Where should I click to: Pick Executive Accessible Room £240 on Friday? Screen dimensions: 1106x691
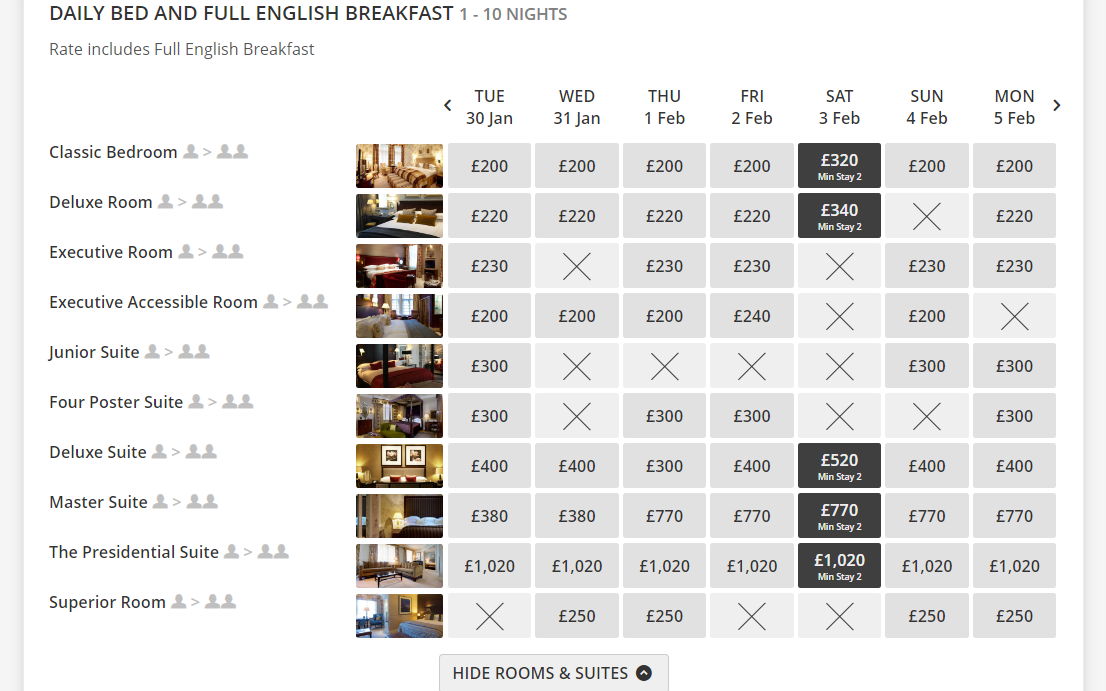(x=752, y=316)
